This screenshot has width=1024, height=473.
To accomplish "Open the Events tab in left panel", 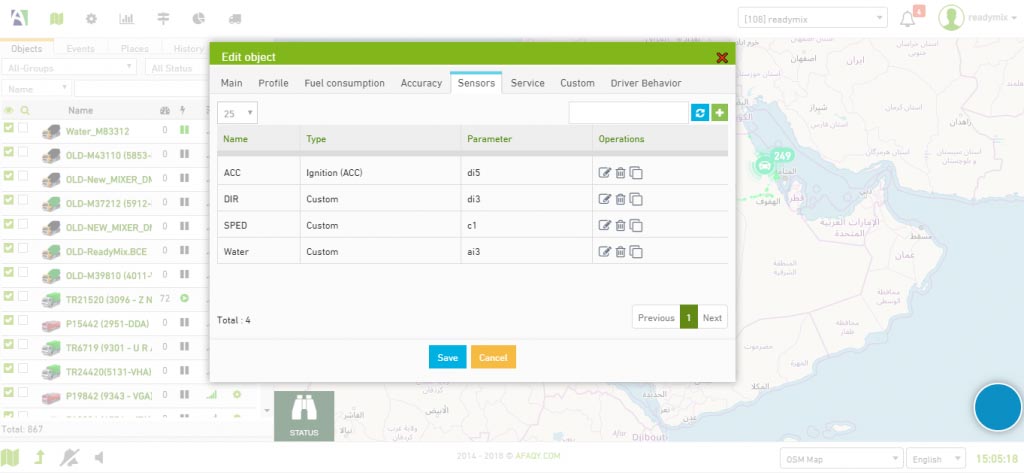I will point(80,48).
